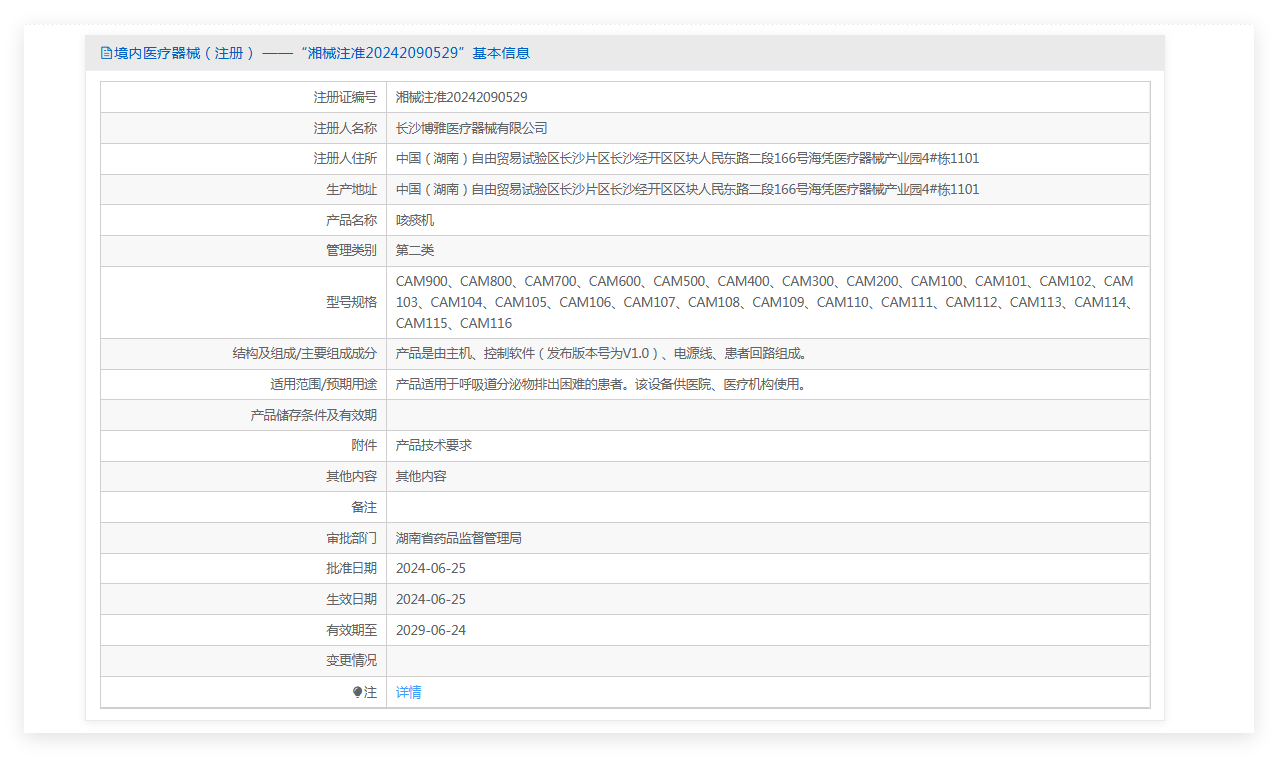This screenshot has width=1278, height=757.
Task: Click the 第二类 management category value
Action: point(415,251)
